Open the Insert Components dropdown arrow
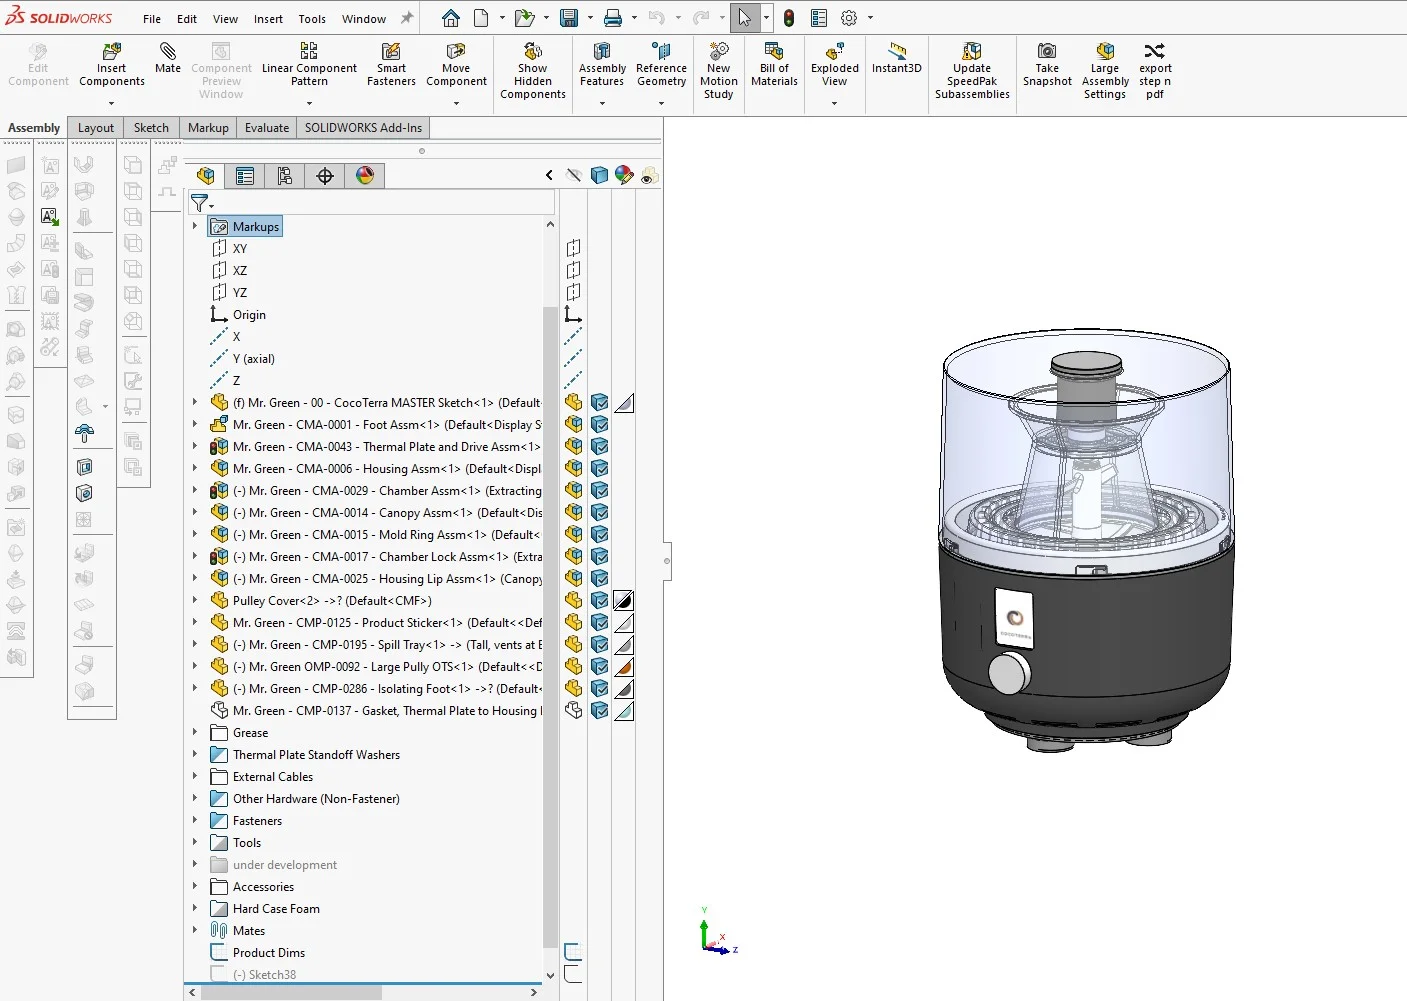The width and height of the screenshot is (1407, 1001). [x=112, y=103]
